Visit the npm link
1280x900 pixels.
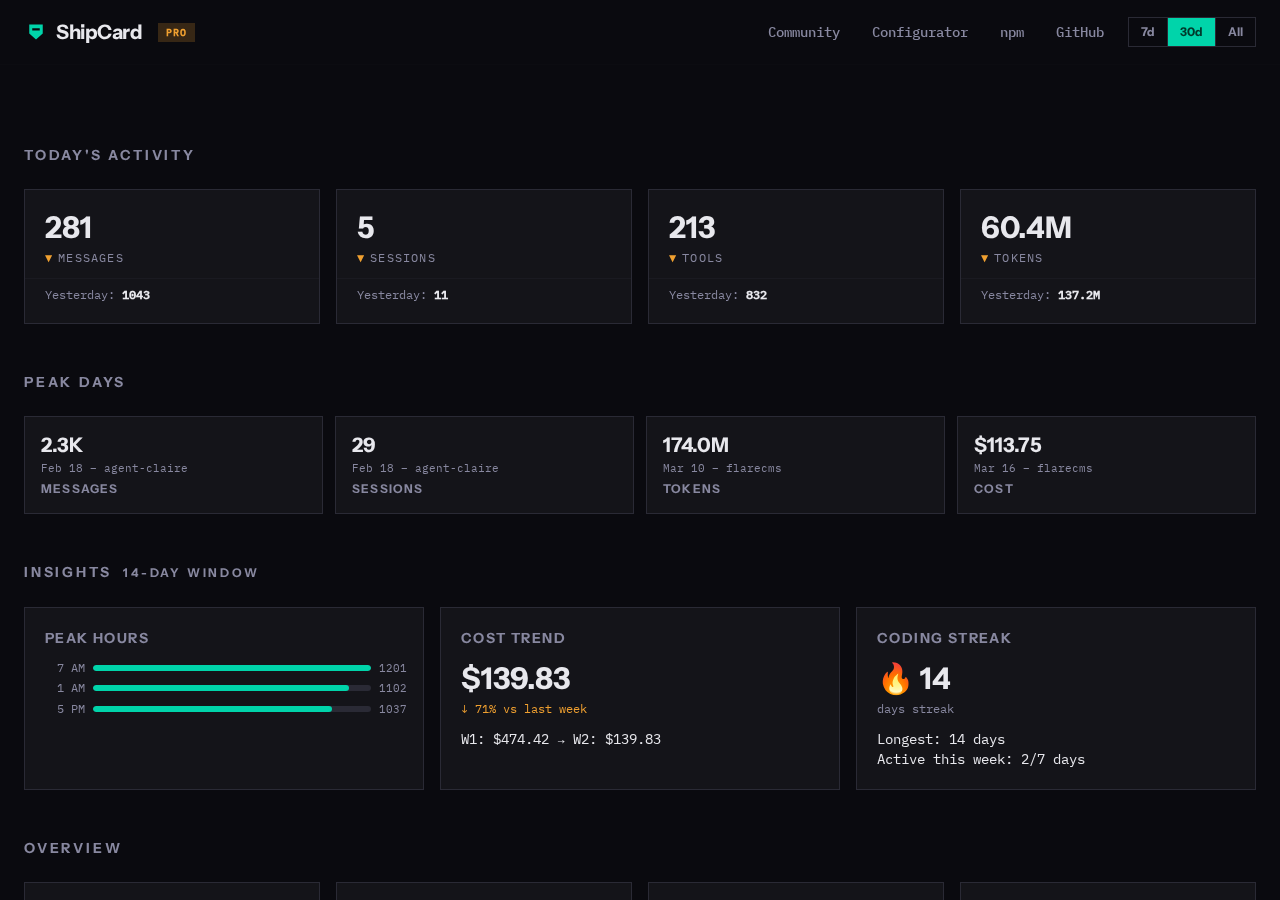point(1012,30)
